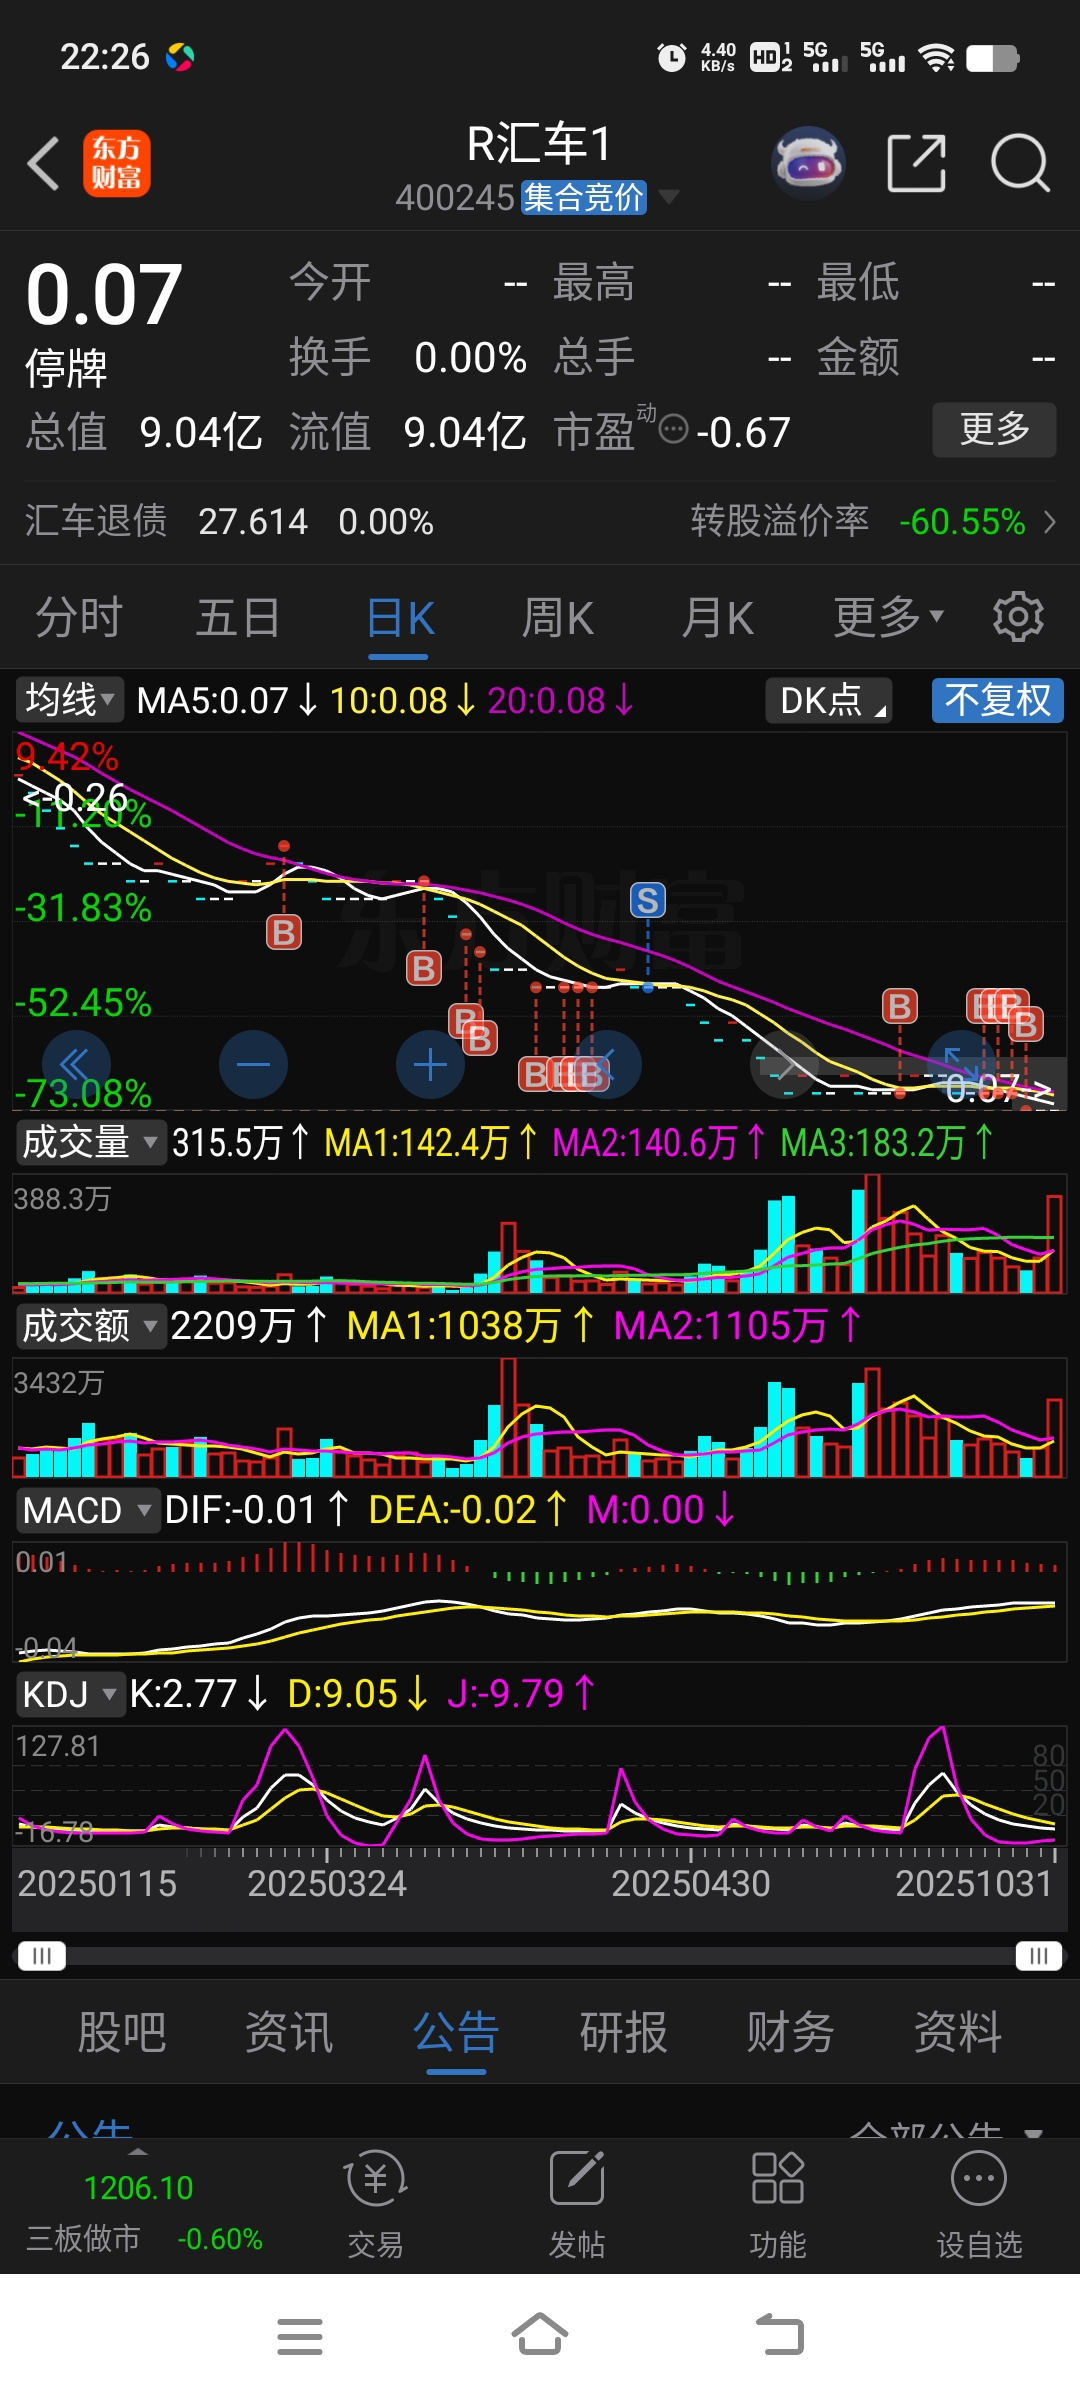Open the 资料 tab
Image resolution: width=1080 pixels, height=2400 pixels.
pos(958,2033)
